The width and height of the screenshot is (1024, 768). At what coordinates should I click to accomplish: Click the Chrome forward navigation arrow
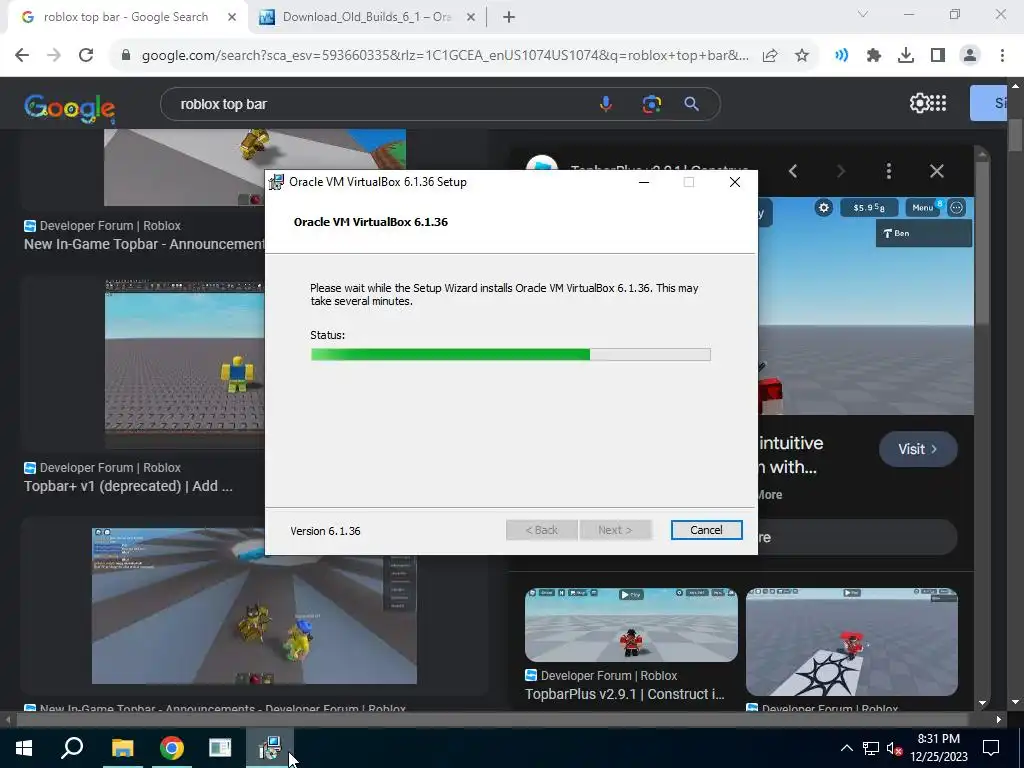click(54, 56)
